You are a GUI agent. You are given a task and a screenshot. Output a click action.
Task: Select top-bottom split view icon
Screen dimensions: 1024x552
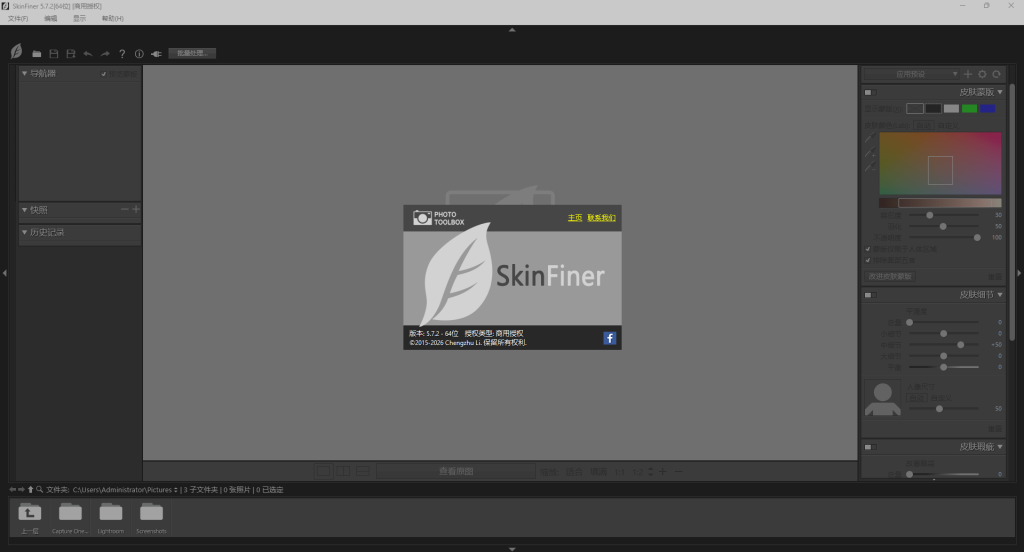(x=362, y=471)
